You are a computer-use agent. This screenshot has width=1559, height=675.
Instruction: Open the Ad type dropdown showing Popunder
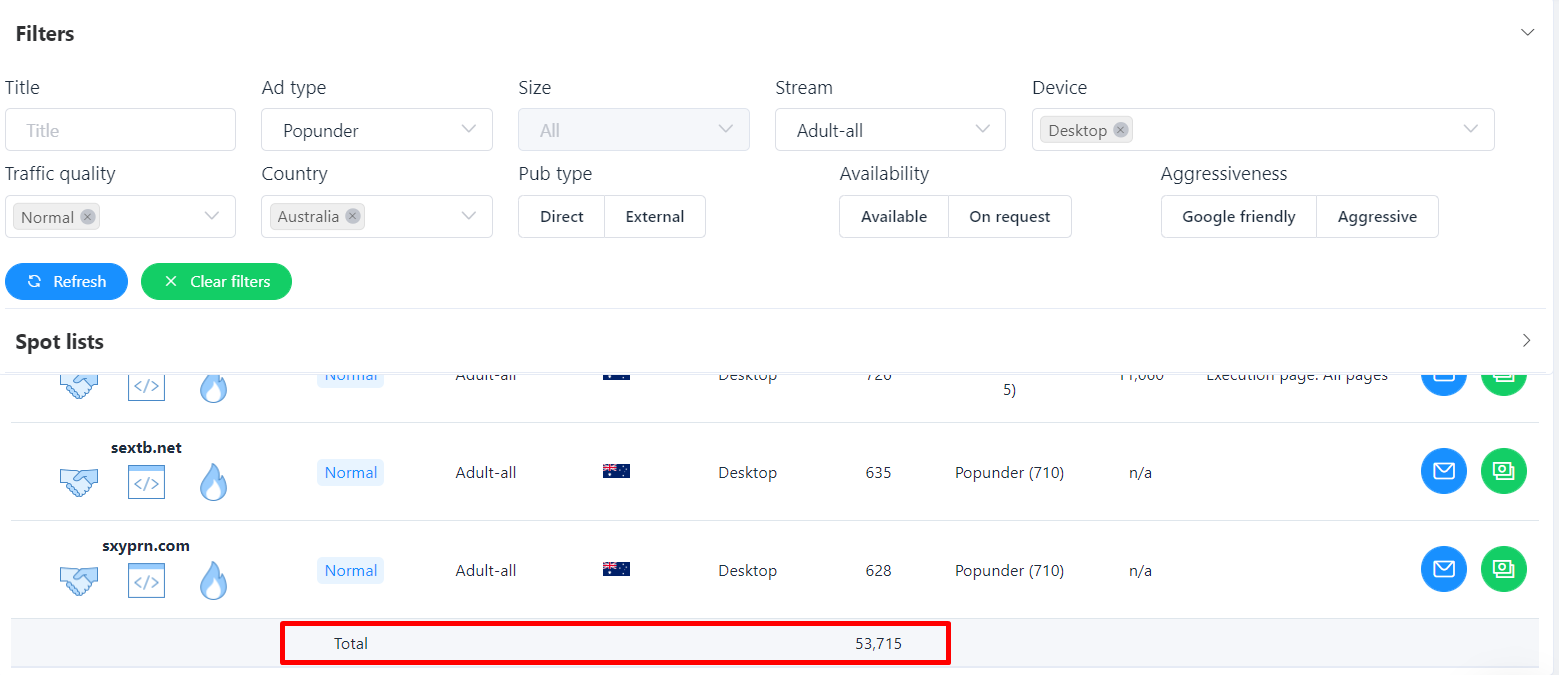(x=376, y=130)
